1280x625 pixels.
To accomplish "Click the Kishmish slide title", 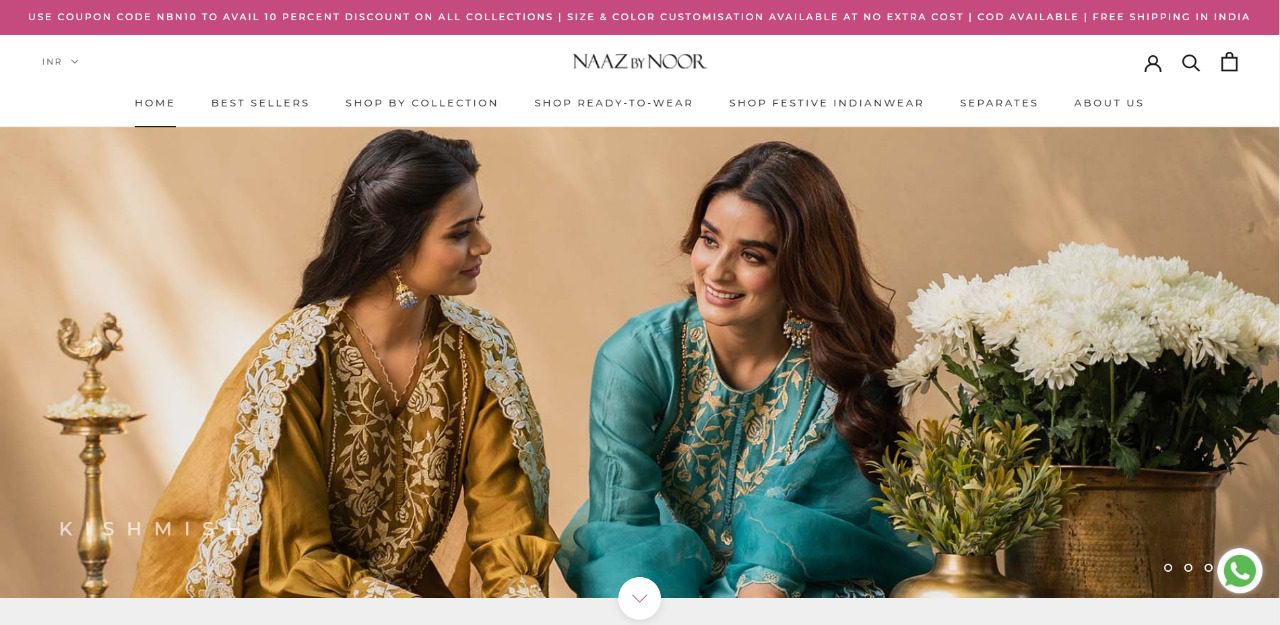I will click(x=151, y=529).
